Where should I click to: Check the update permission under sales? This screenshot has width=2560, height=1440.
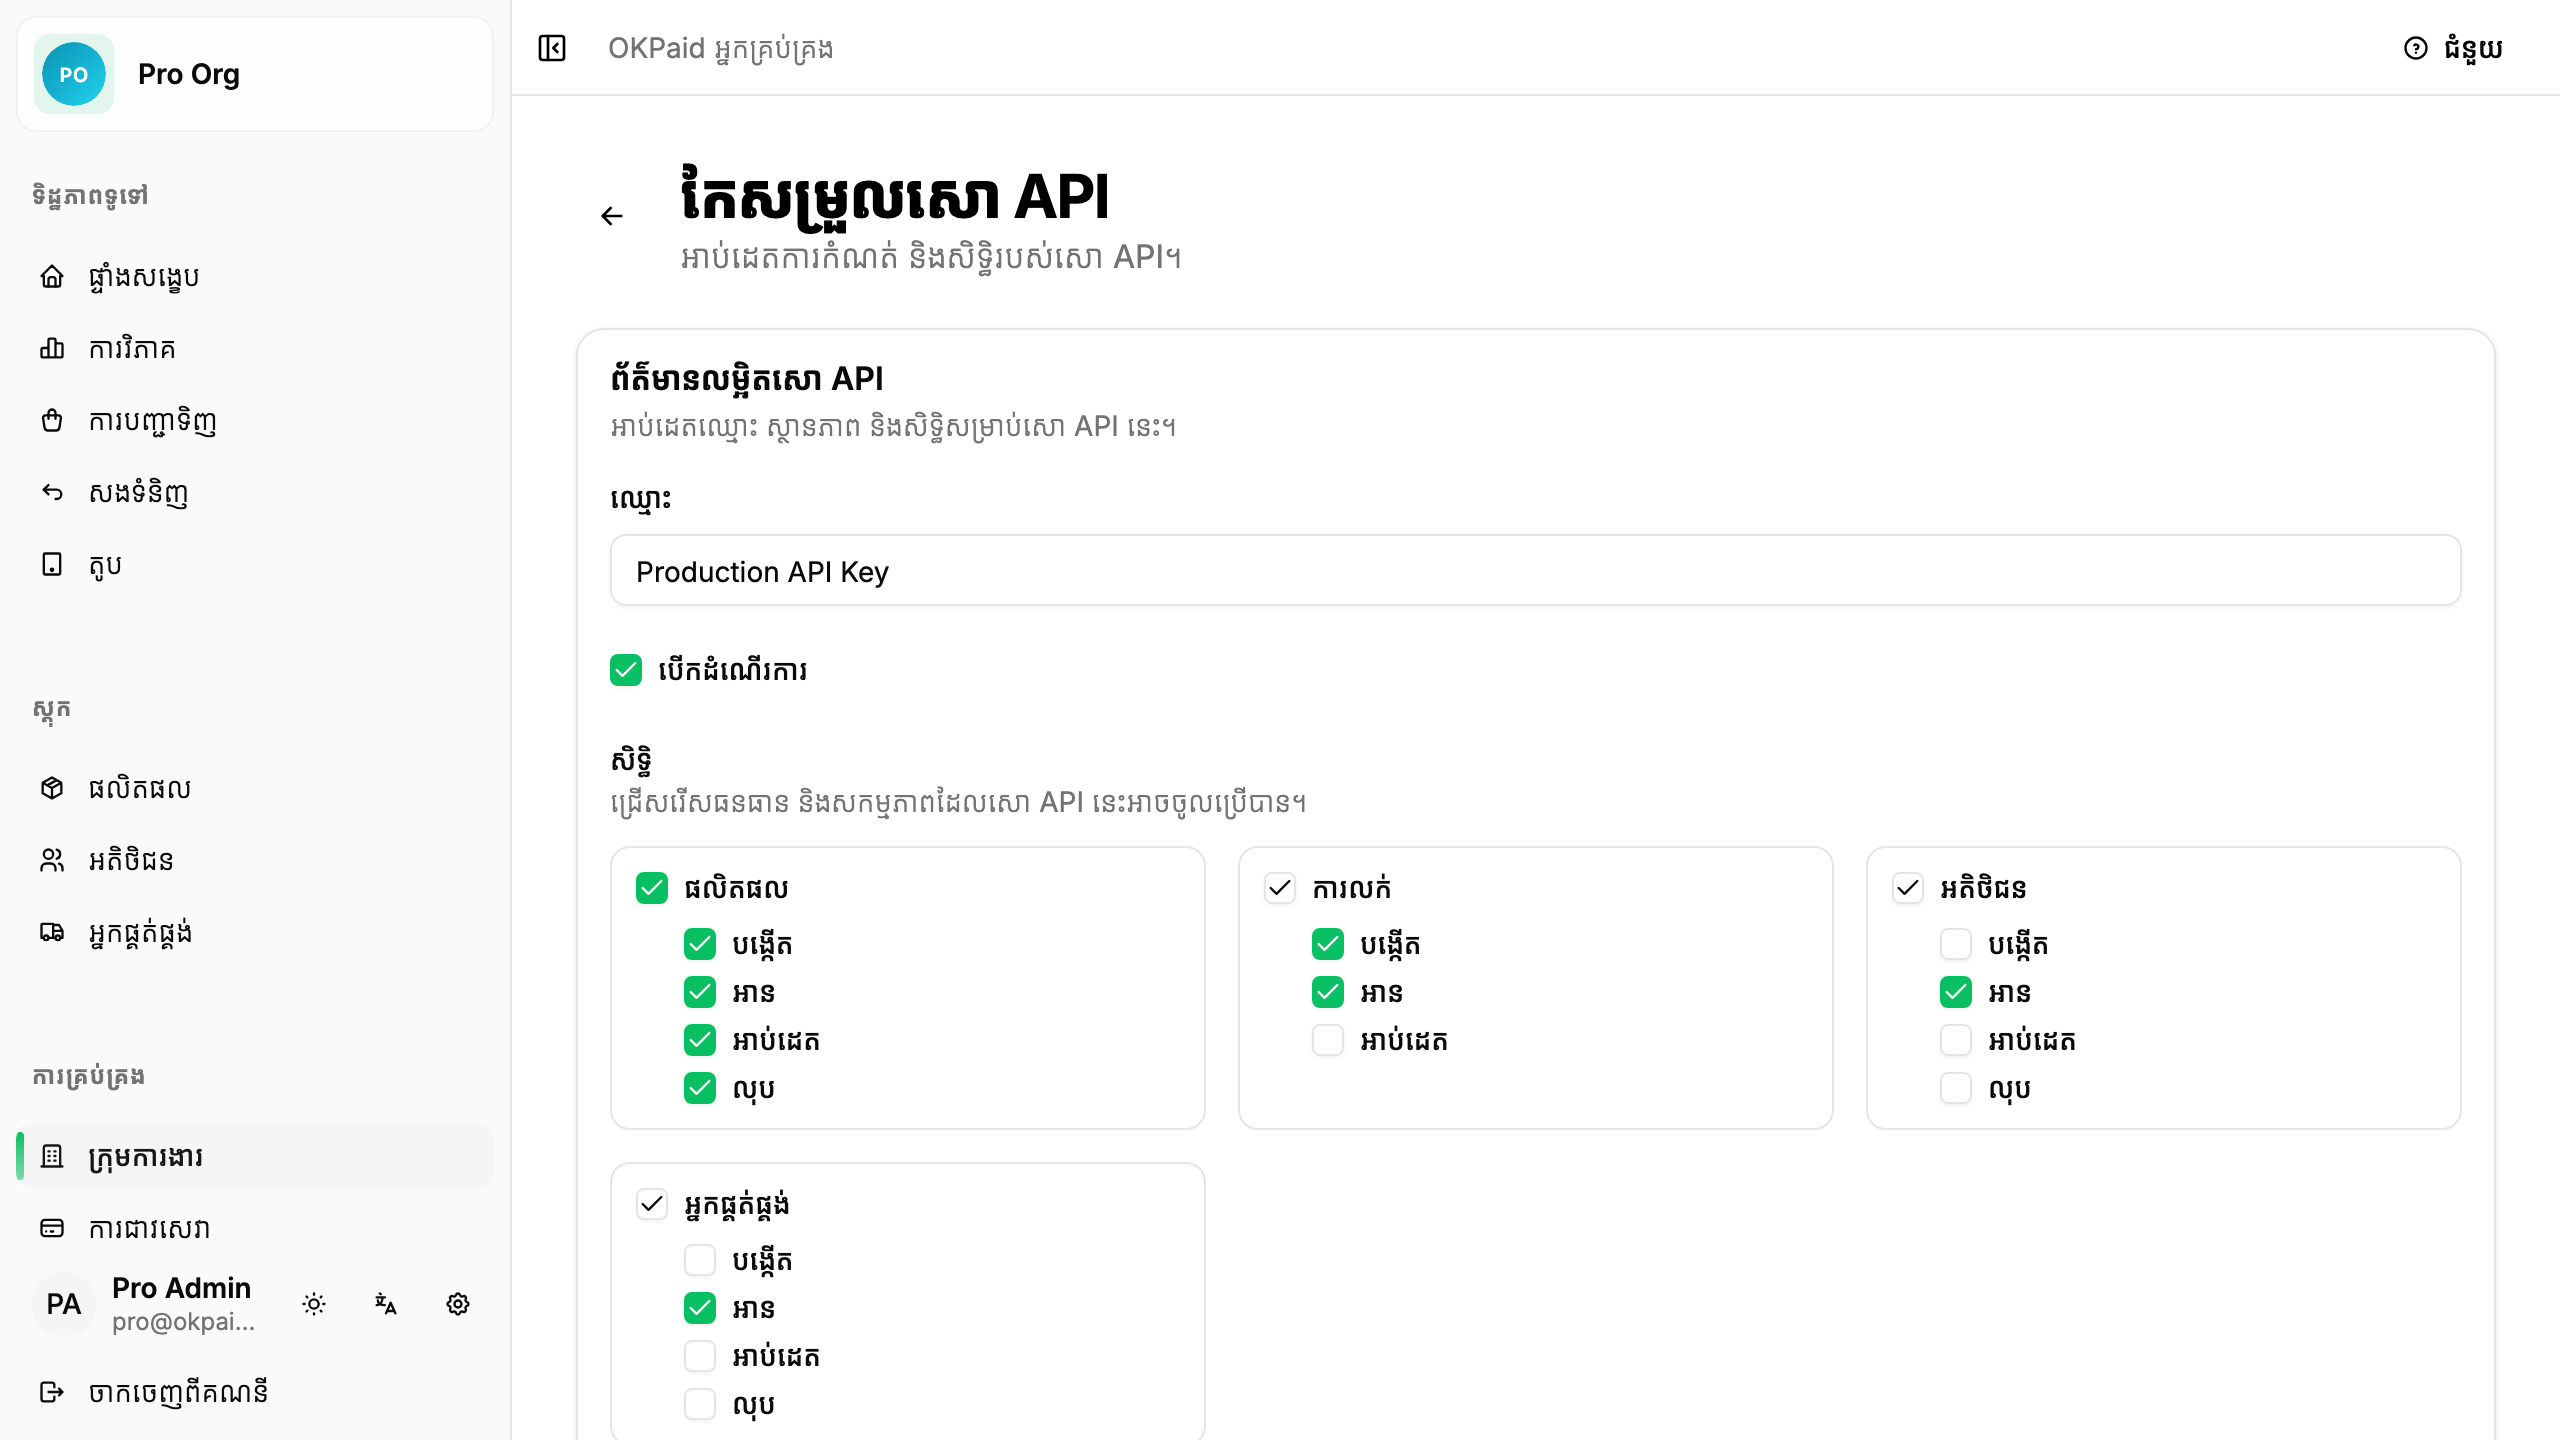1328,1040
